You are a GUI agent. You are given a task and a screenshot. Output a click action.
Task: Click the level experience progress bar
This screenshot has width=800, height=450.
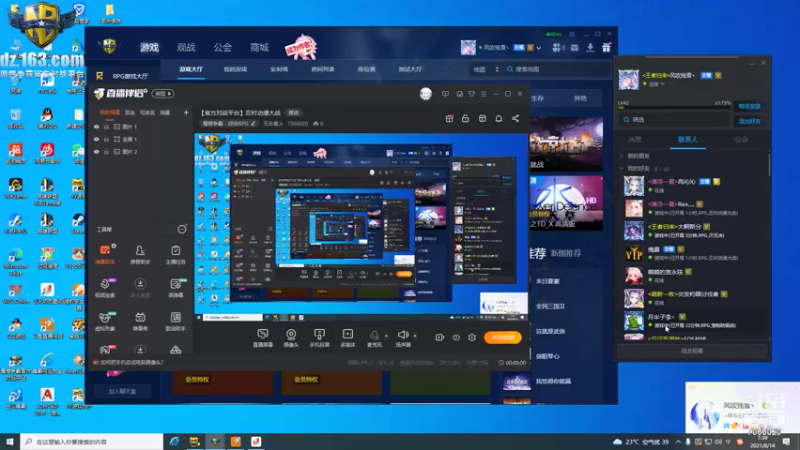click(x=674, y=108)
